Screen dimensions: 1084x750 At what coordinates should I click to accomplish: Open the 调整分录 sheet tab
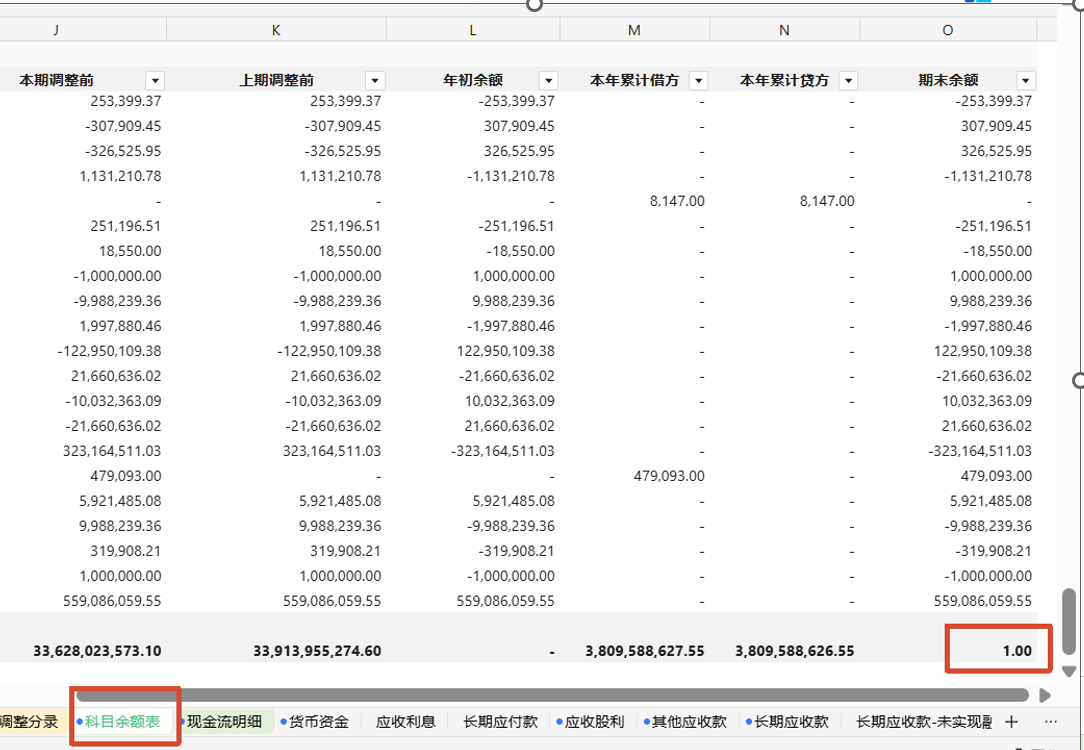point(29,722)
